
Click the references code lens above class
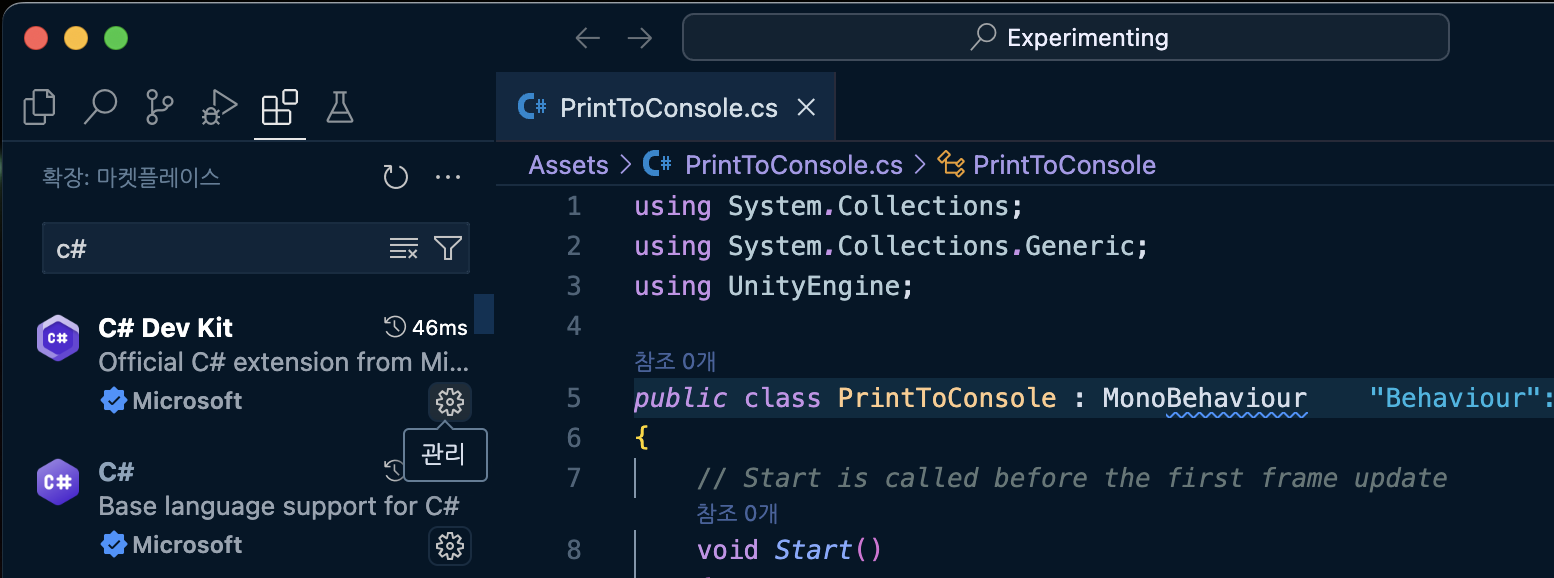coord(675,361)
